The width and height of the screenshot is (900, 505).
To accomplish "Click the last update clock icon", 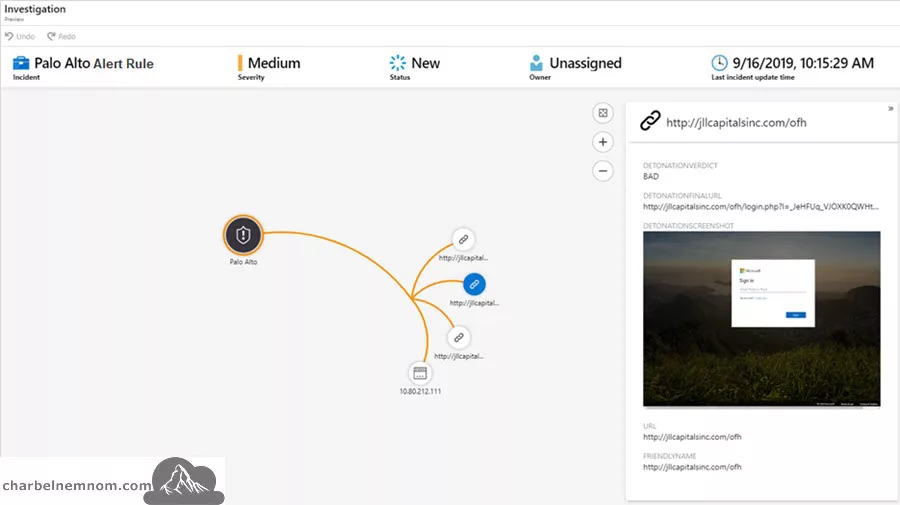I will pyautogui.click(x=719, y=63).
